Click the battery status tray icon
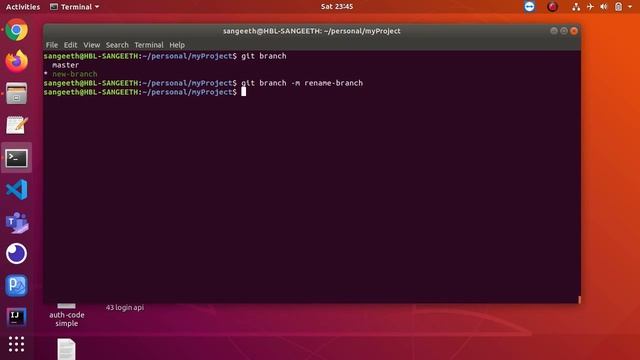 coord(618,7)
